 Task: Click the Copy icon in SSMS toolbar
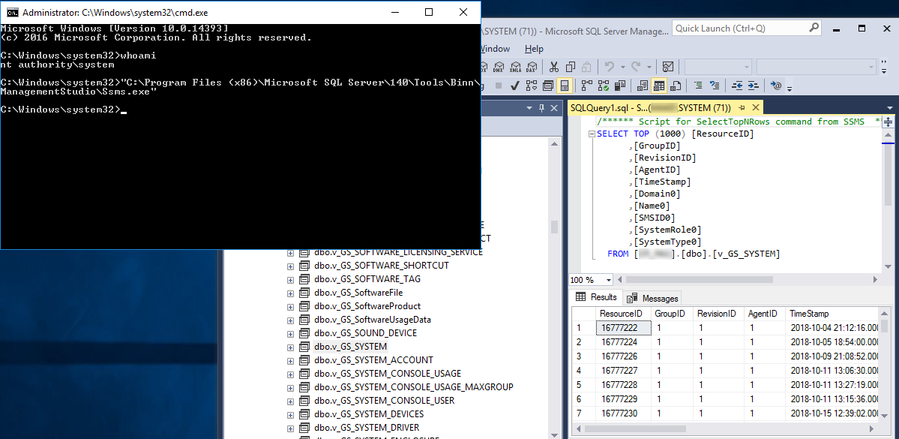[570, 66]
